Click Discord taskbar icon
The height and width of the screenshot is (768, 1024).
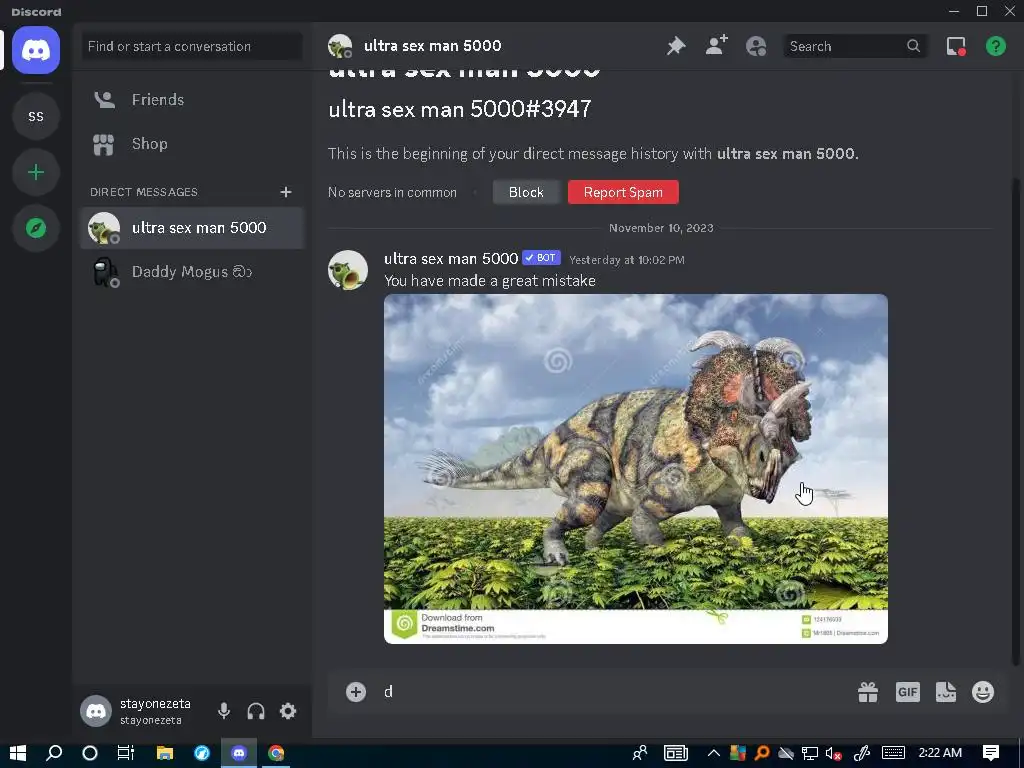pos(239,753)
